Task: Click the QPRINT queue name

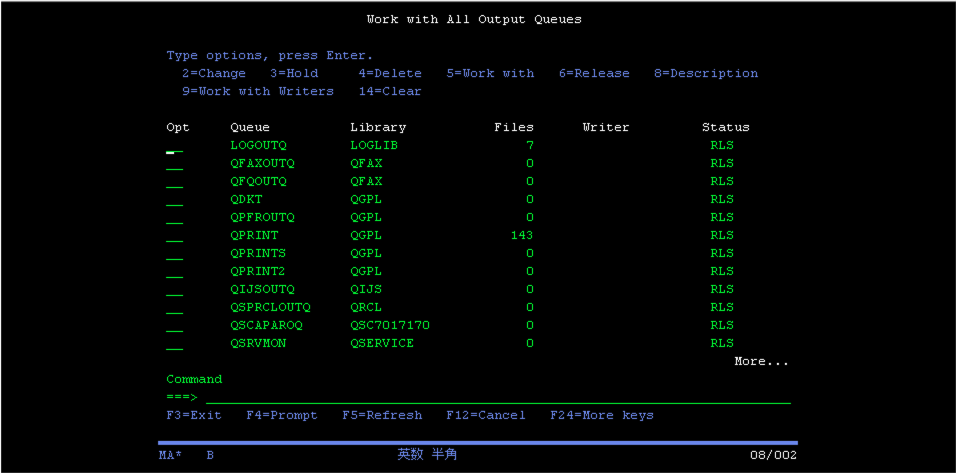Action: coord(254,235)
